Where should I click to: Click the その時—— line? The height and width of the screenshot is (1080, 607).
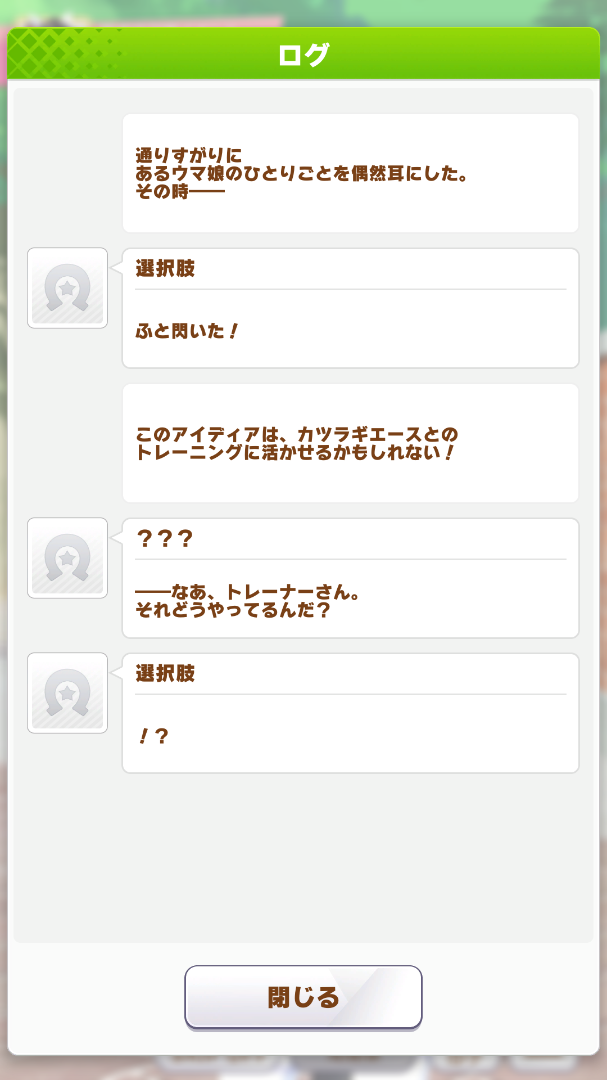(180, 190)
